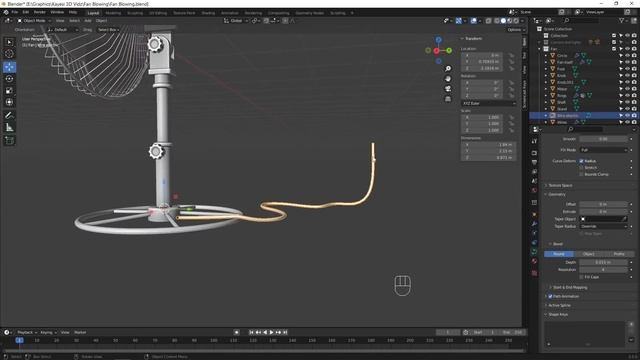Toggle exclude checkbox for Fan collection
This screenshot has height=360, width=640.
[x=614, y=49]
